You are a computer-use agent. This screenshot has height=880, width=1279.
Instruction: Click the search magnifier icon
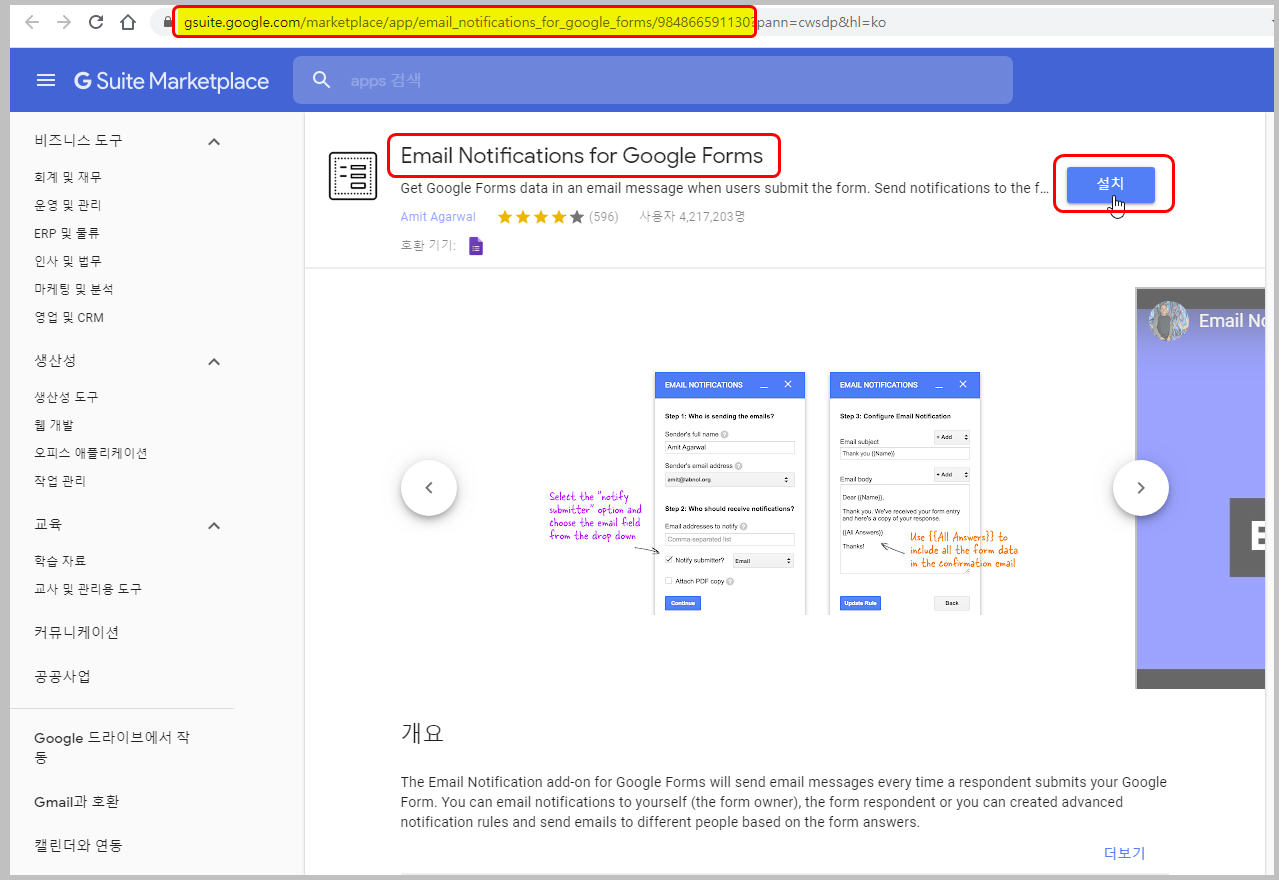321,80
